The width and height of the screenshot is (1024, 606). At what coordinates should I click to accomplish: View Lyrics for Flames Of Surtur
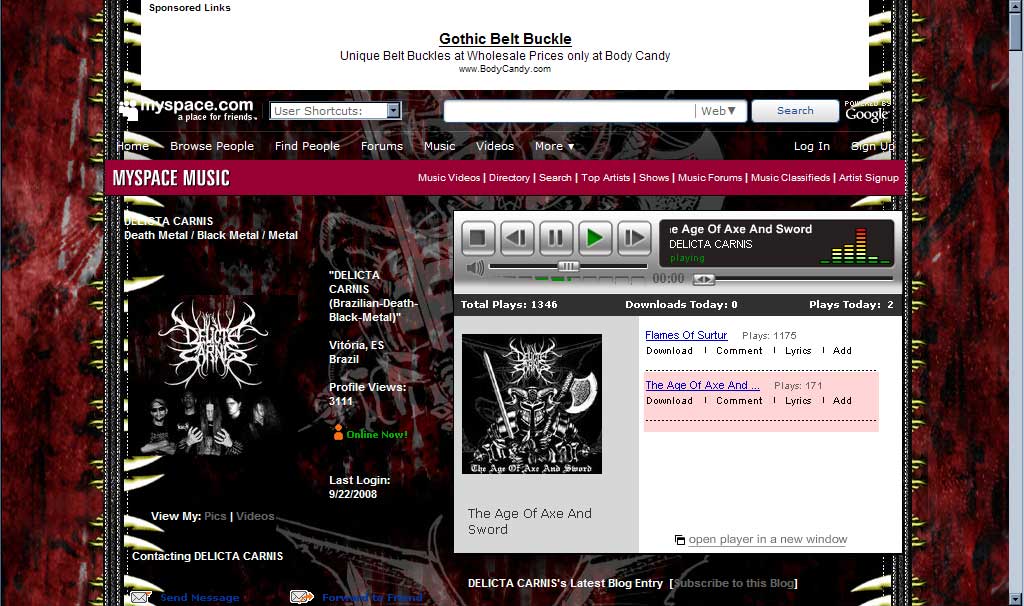tap(798, 351)
